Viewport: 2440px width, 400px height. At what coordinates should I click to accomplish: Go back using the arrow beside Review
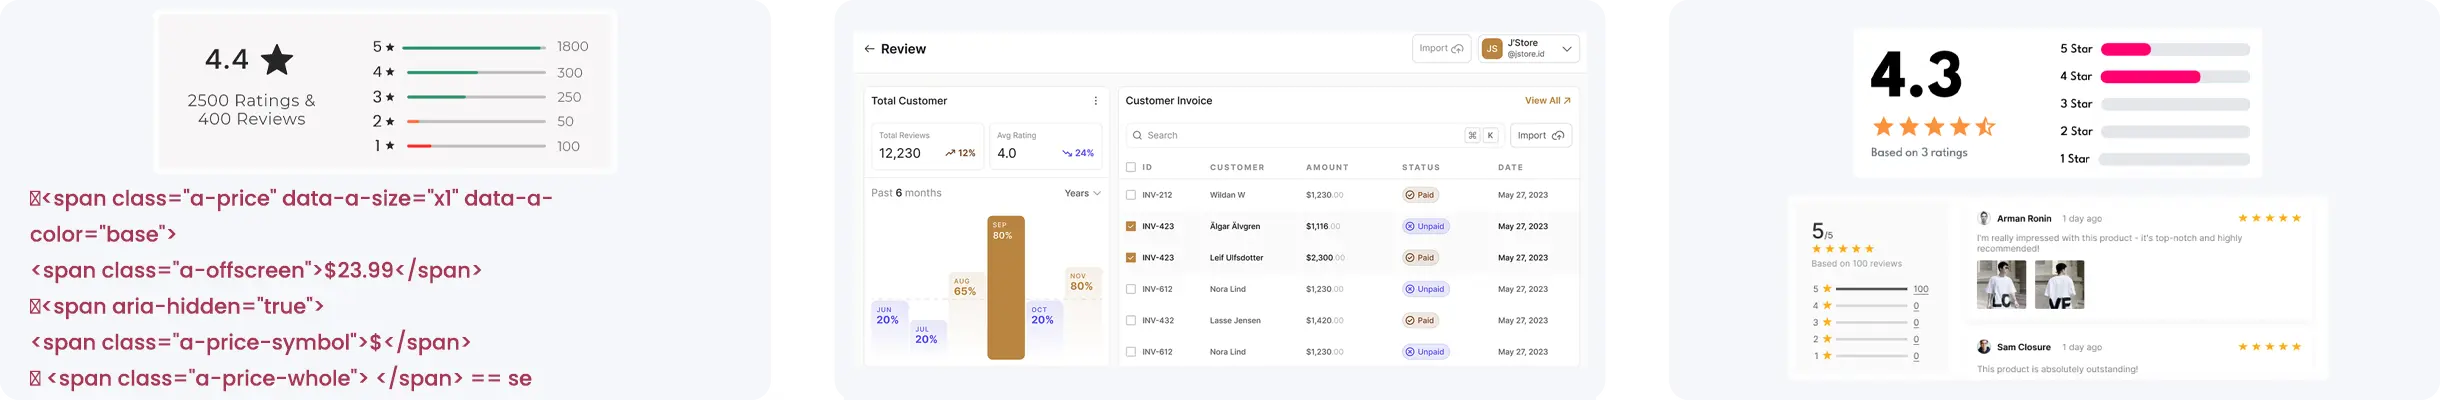click(869, 49)
